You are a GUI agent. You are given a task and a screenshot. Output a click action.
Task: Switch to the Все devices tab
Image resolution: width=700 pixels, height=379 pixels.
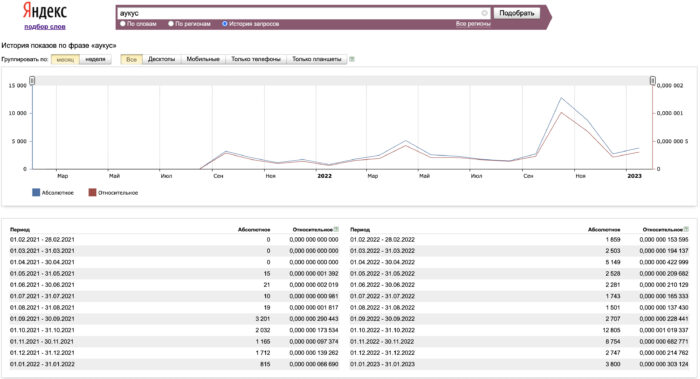[x=131, y=59]
